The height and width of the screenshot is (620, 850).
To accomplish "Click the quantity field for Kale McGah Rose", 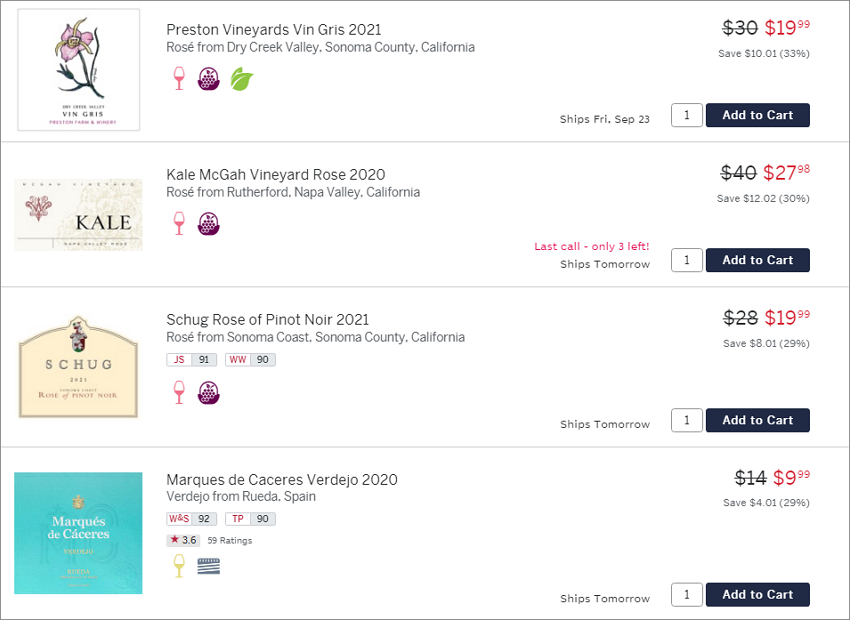I will tap(687, 260).
